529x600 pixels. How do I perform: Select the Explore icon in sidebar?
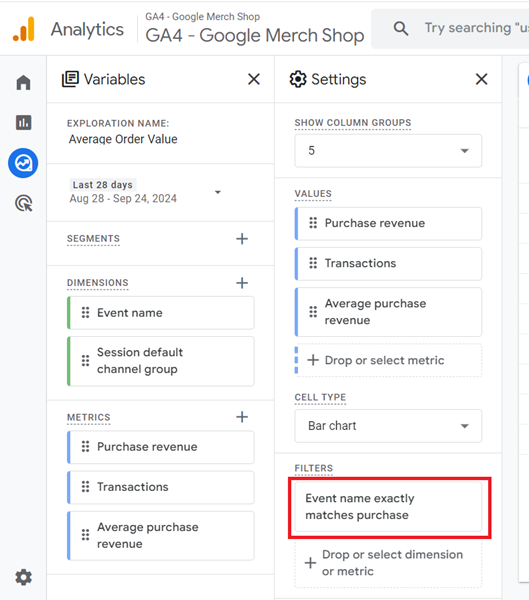(x=23, y=163)
